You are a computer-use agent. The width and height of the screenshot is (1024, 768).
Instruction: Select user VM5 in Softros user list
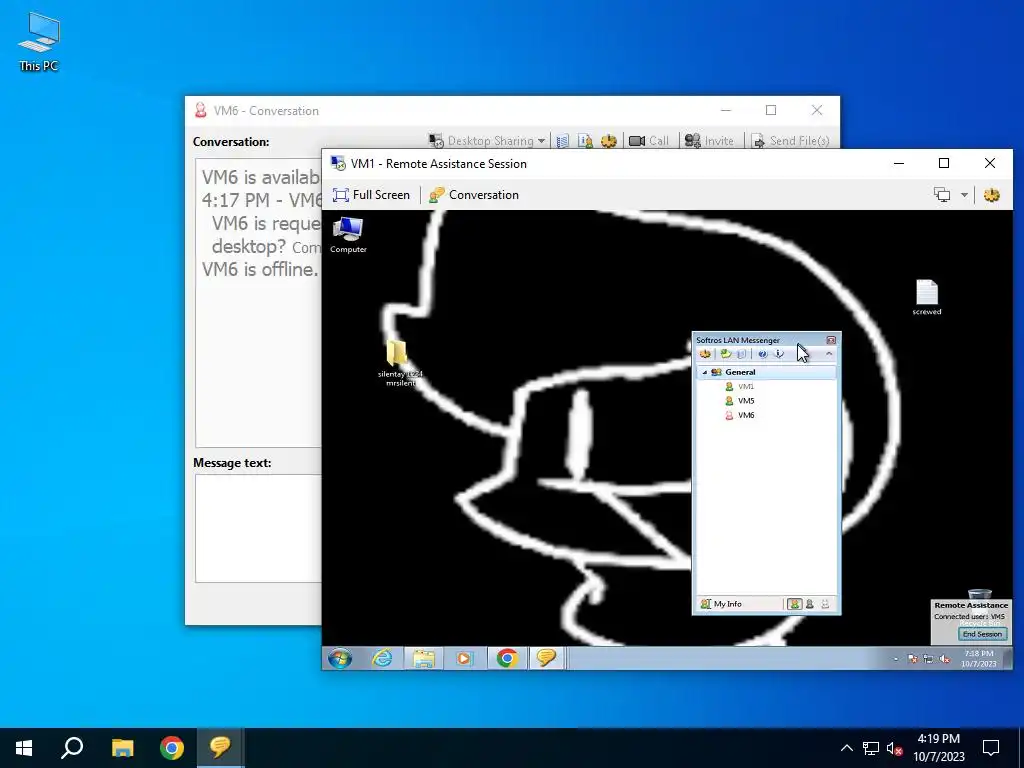pos(739,401)
